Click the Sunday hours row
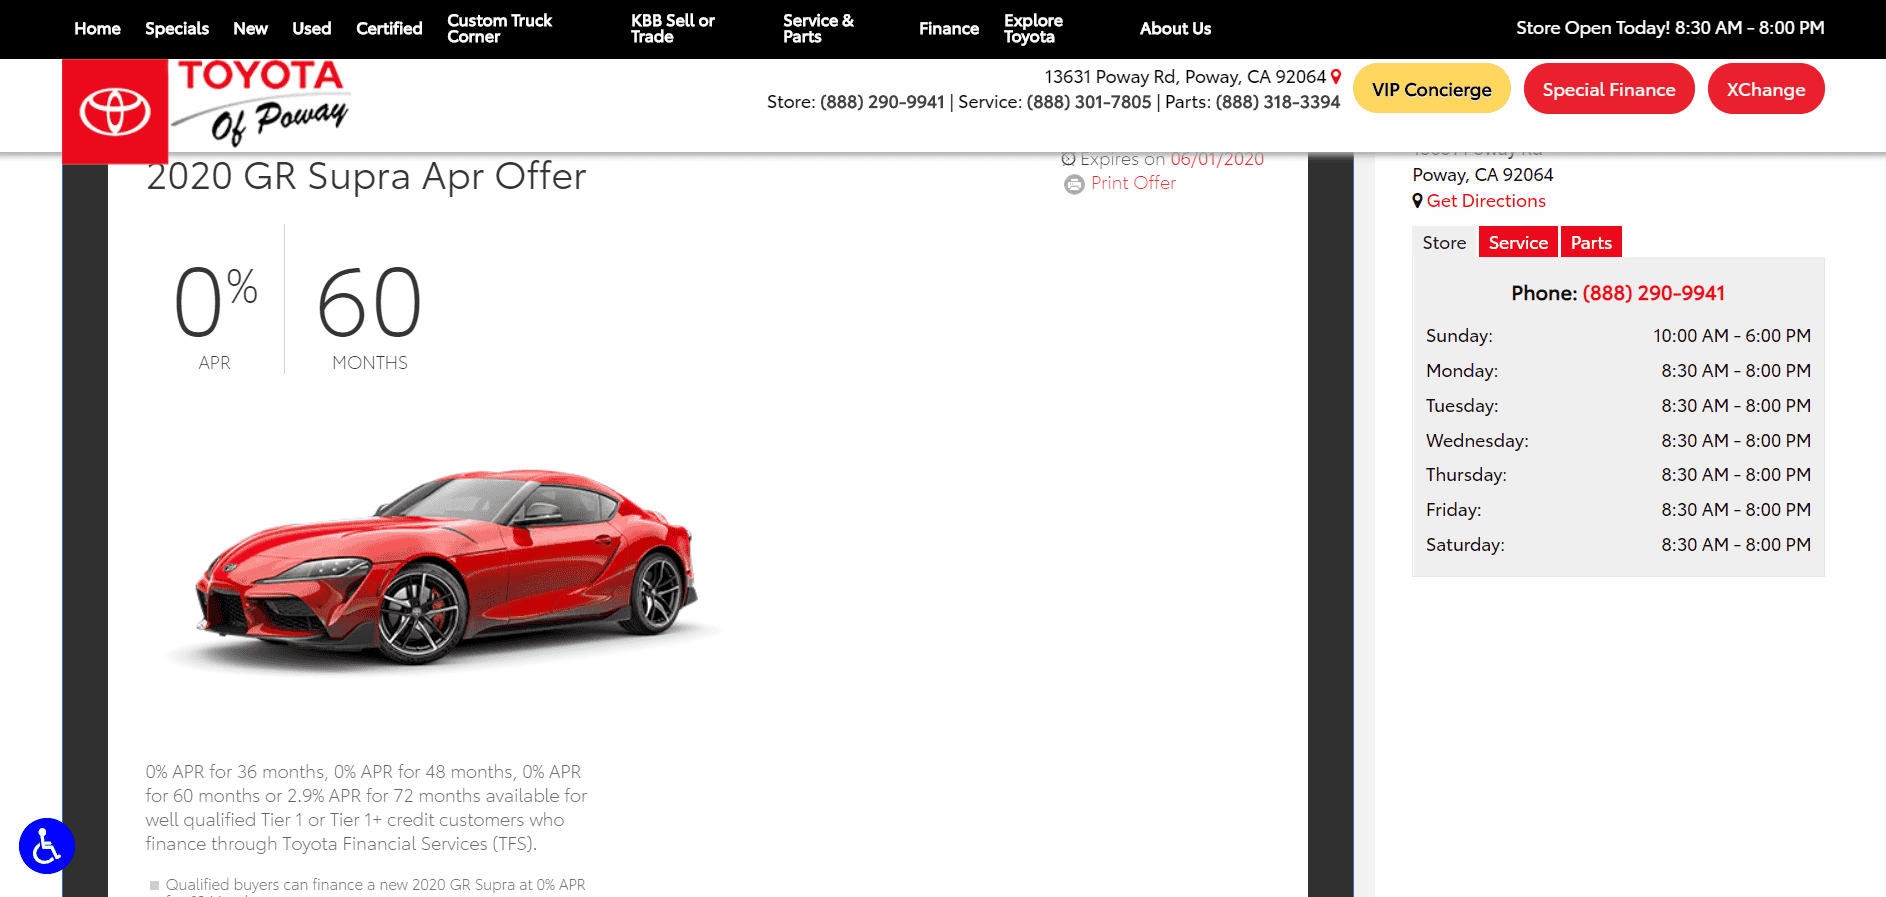Image resolution: width=1886 pixels, height=897 pixels. click(1618, 336)
